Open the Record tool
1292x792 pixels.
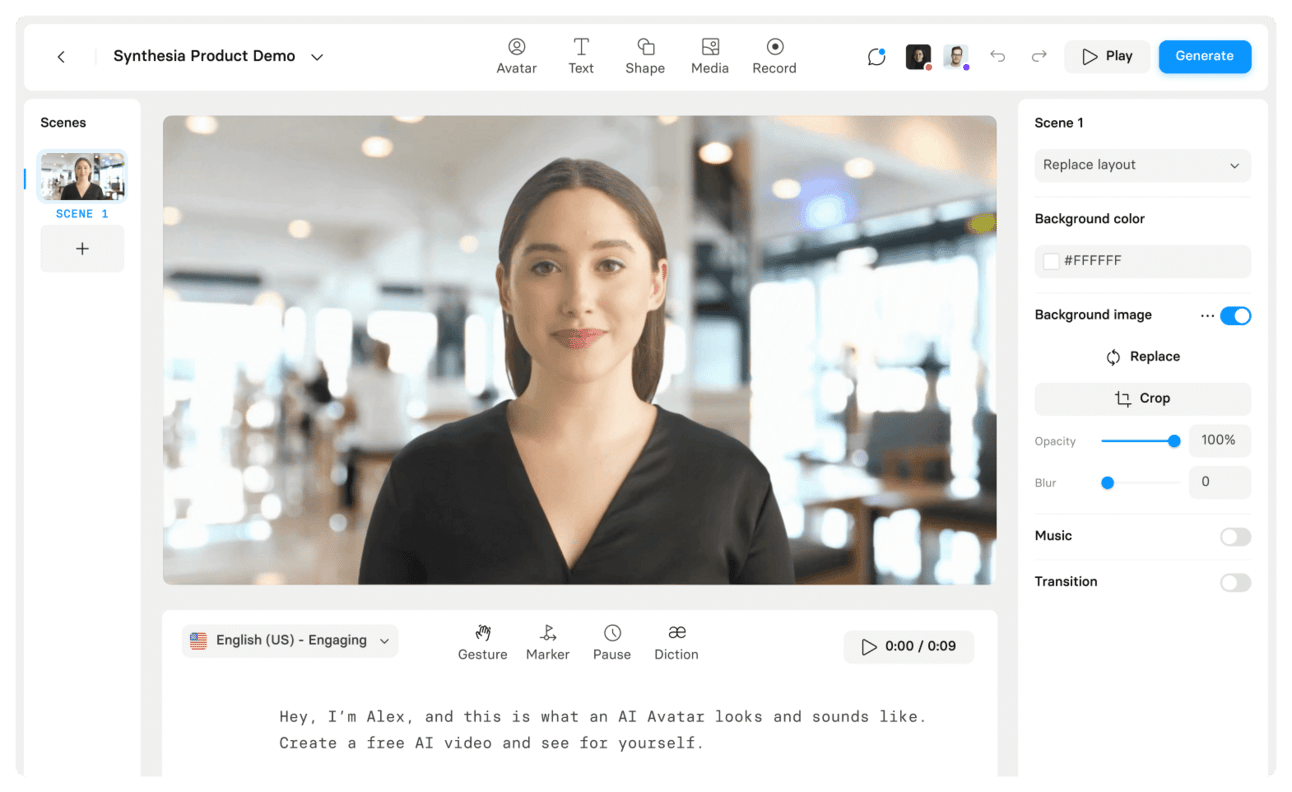click(x=774, y=56)
